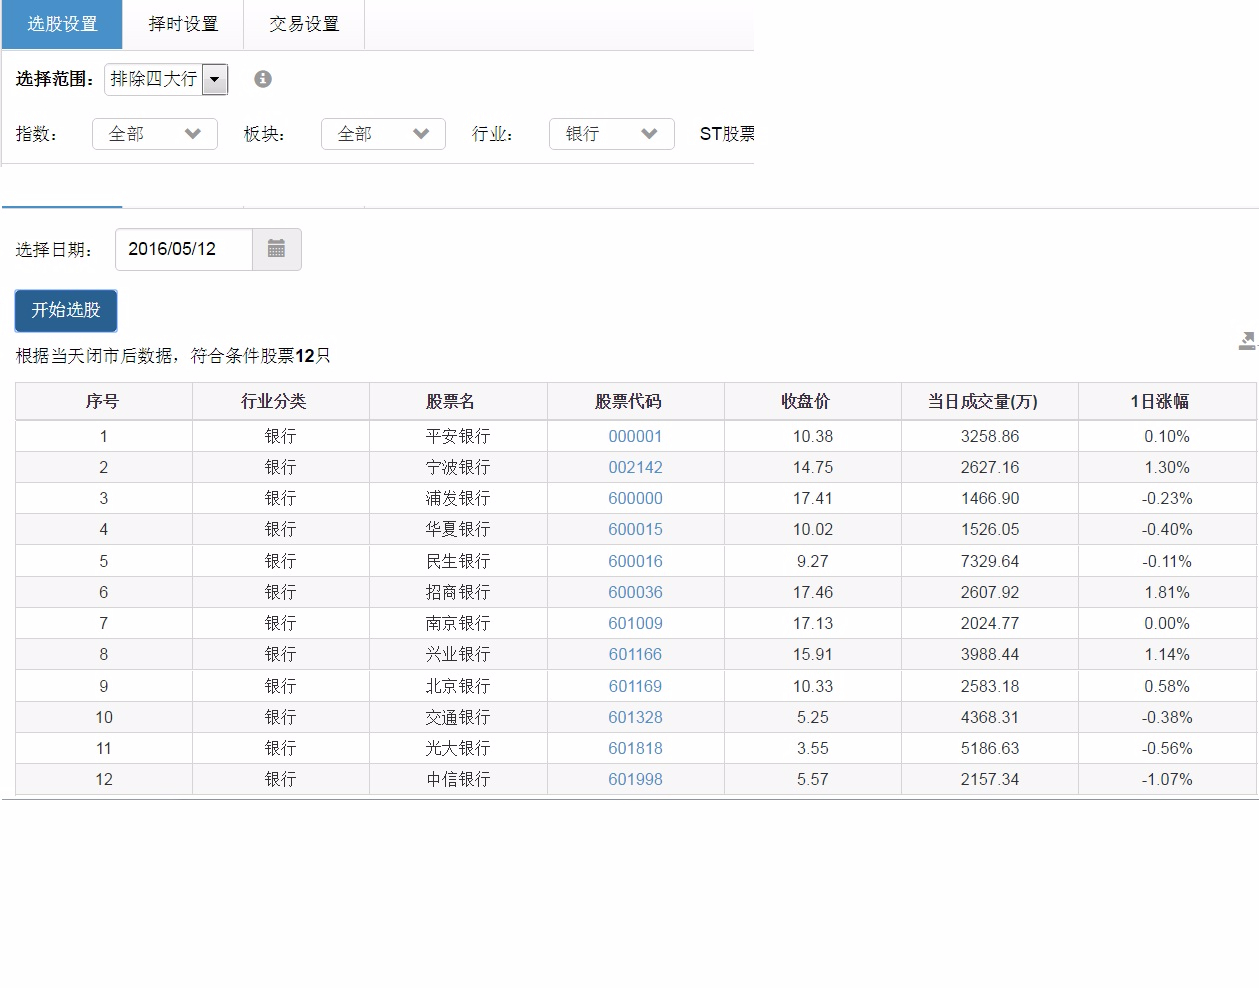
Task: Expand the 指数 dropdown set to 全部
Action: point(155,134)
